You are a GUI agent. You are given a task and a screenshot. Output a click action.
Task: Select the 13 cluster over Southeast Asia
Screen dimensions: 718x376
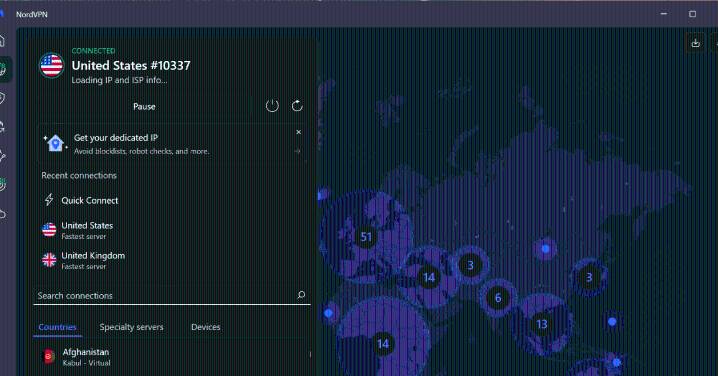(542, 324)
